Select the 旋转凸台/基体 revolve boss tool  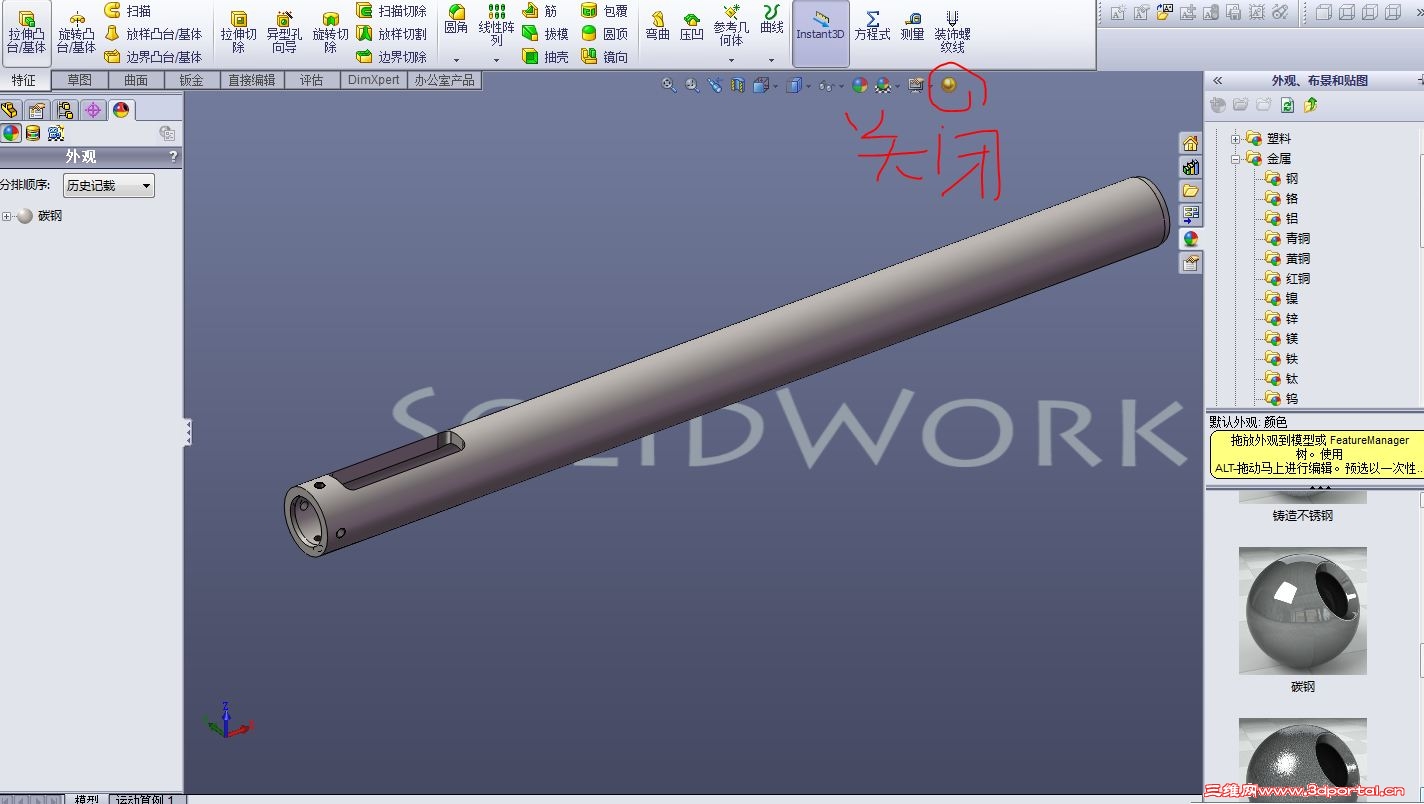[76, 33]
